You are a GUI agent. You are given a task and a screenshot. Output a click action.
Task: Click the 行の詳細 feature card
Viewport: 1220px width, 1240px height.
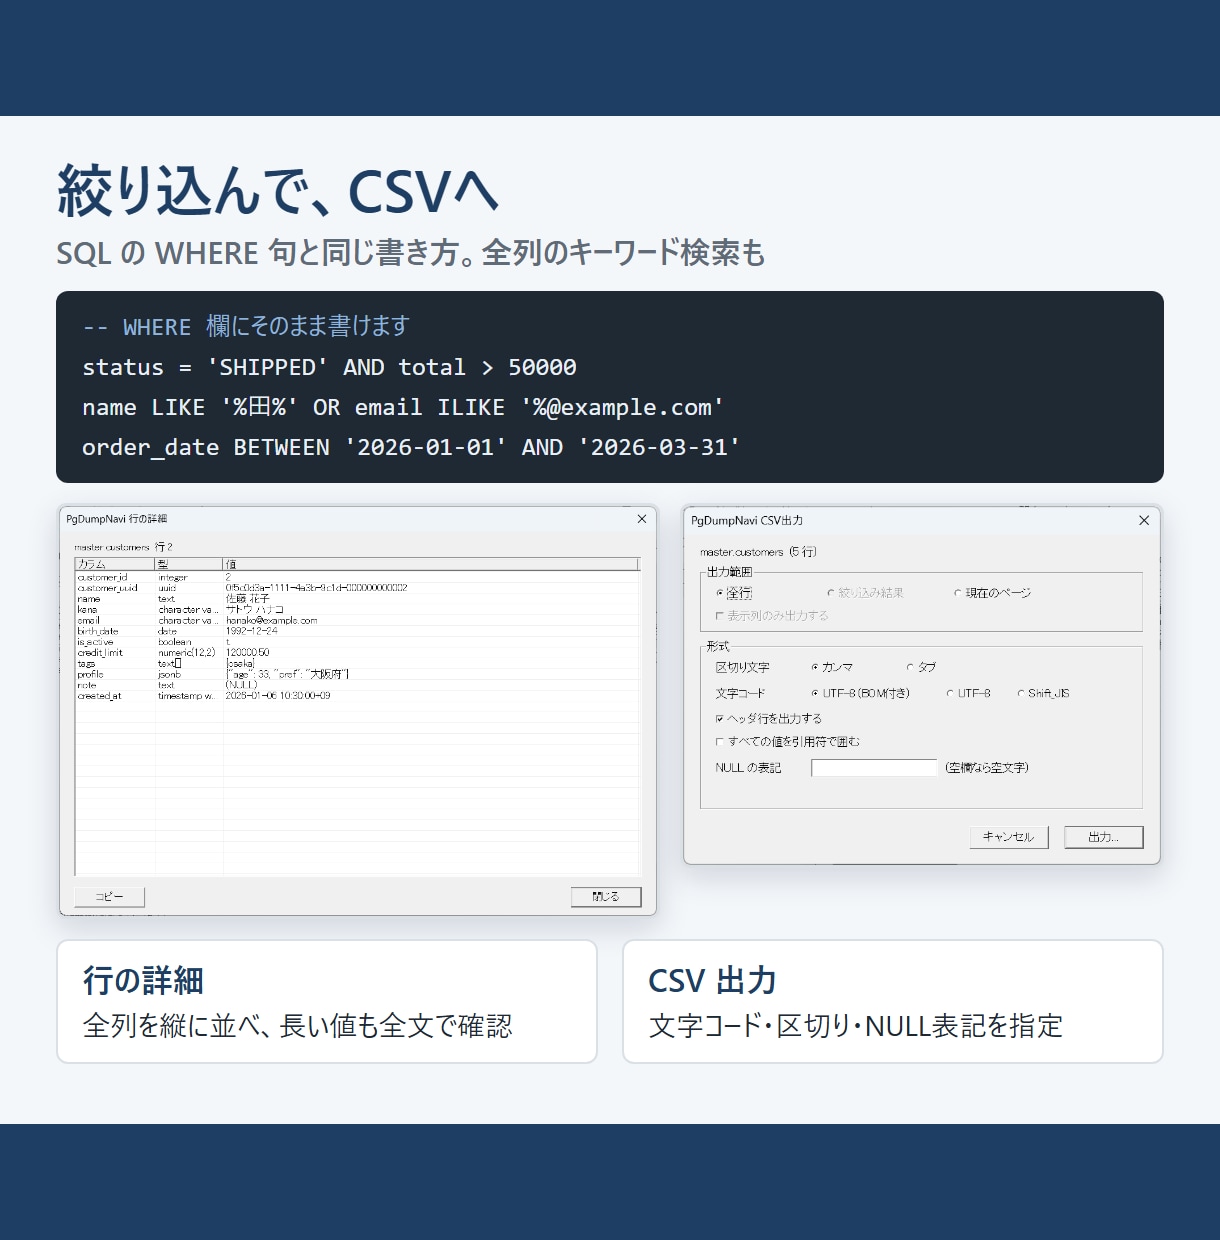point(327,1001)
